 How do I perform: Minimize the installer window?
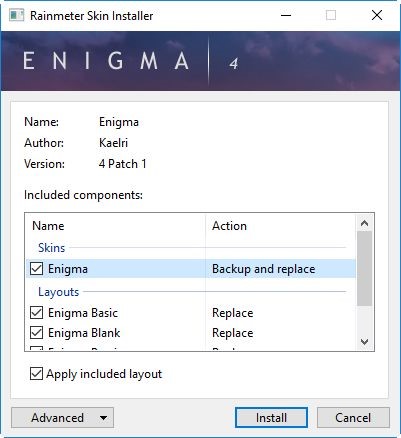286,15
